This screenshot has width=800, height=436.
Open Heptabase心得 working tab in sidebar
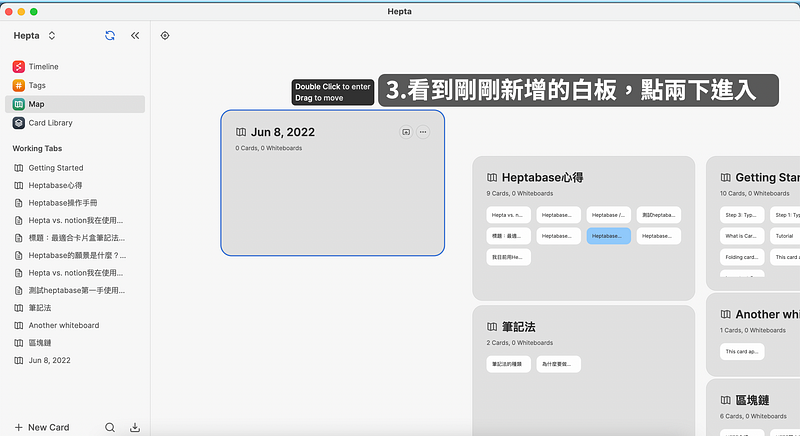click(x=75, y=185)
